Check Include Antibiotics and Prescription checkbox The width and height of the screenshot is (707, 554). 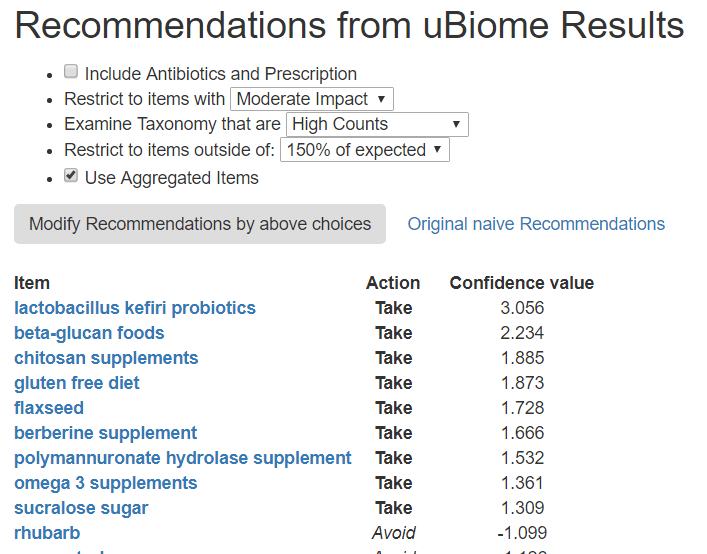[71, 72]
